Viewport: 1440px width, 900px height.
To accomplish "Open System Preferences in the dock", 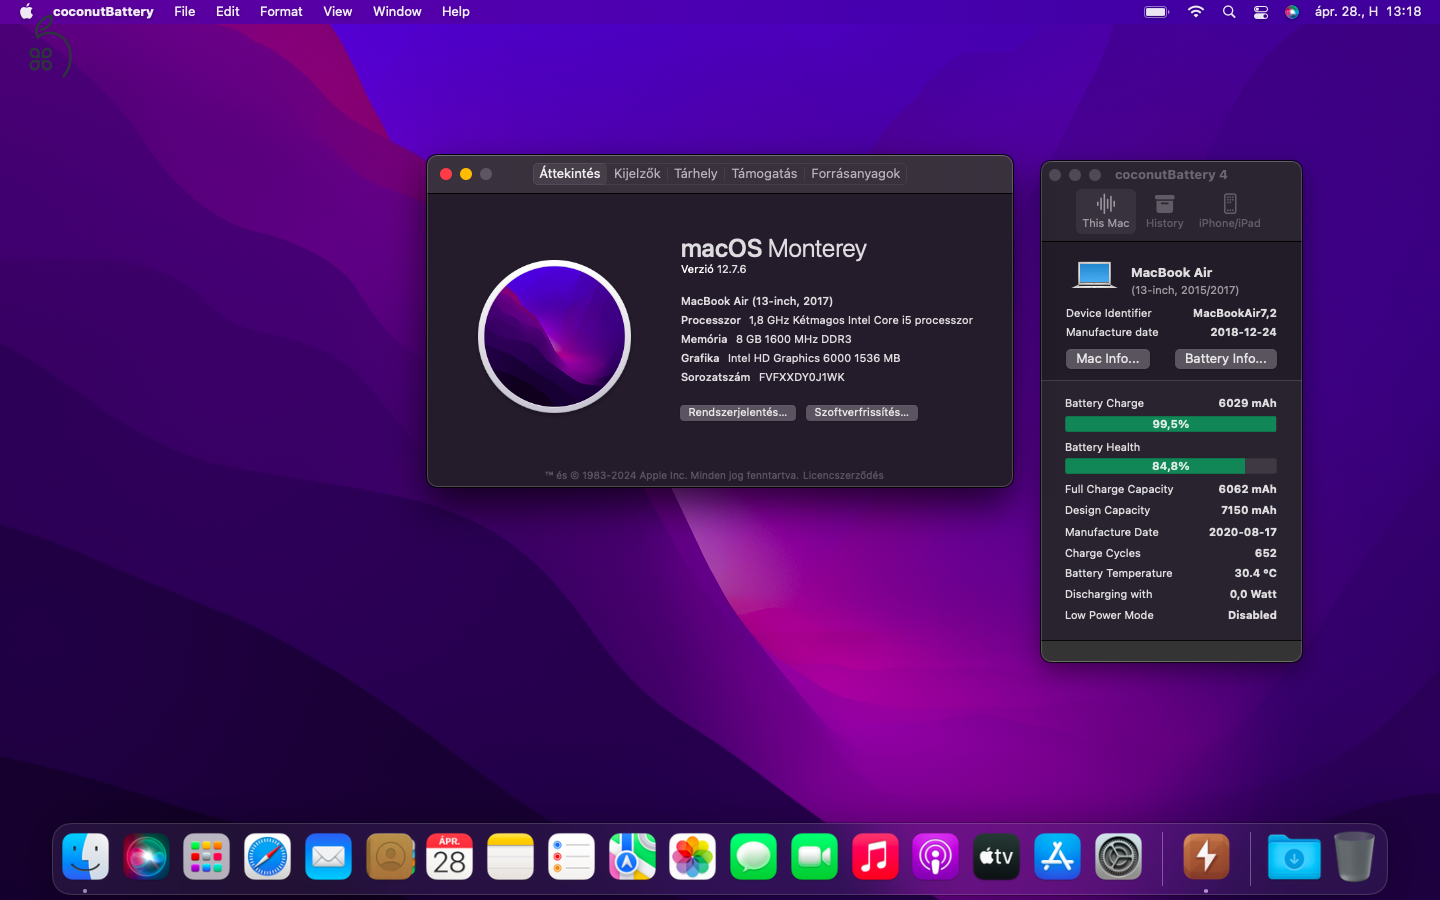I will [x=1118, y=857].
